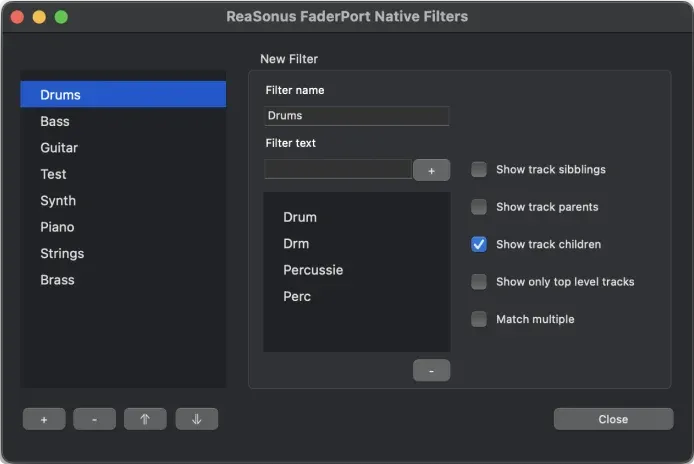The image size is (694, 464).
Task: Select the Brass filter
Action: click(123, 280)
